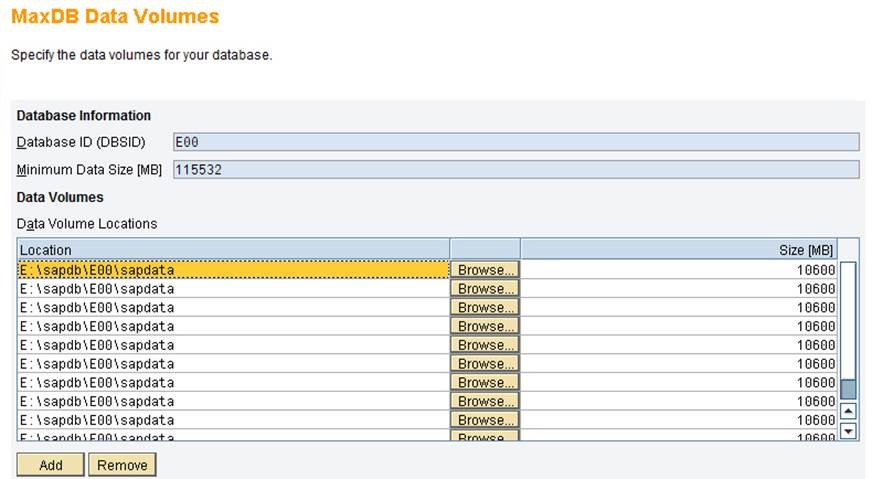Click the table scroll down arrow
The height and width of the screenshot is (479, 872).
[x=848, y=431]
